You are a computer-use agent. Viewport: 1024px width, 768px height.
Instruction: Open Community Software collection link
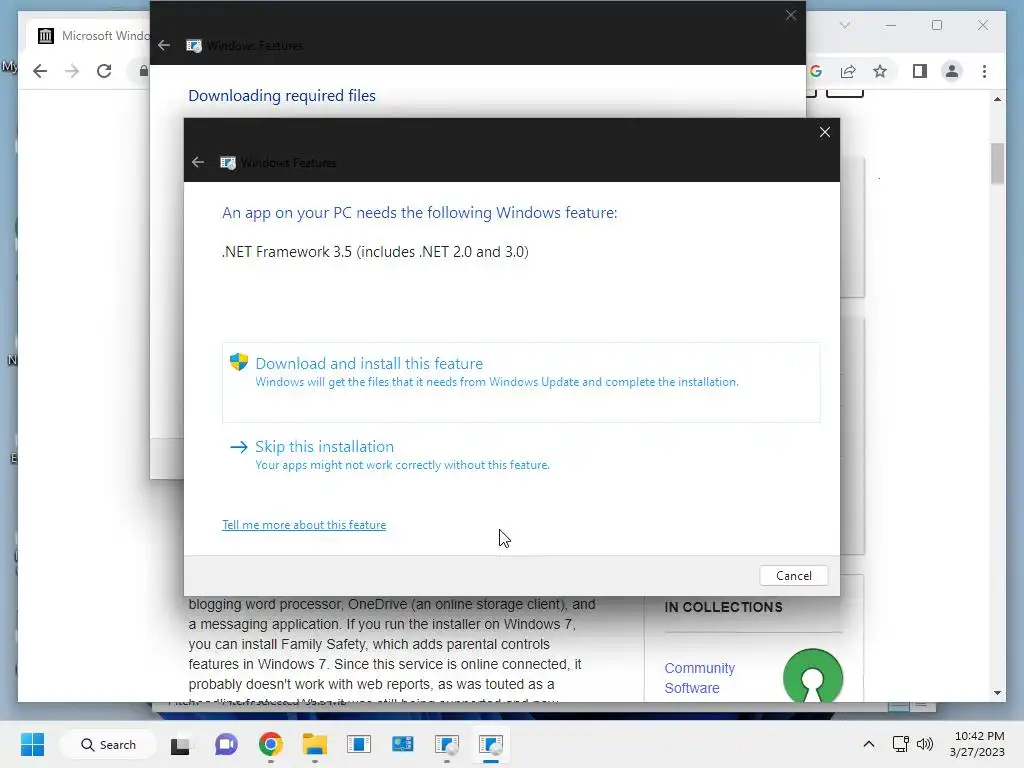pos(699,678)
